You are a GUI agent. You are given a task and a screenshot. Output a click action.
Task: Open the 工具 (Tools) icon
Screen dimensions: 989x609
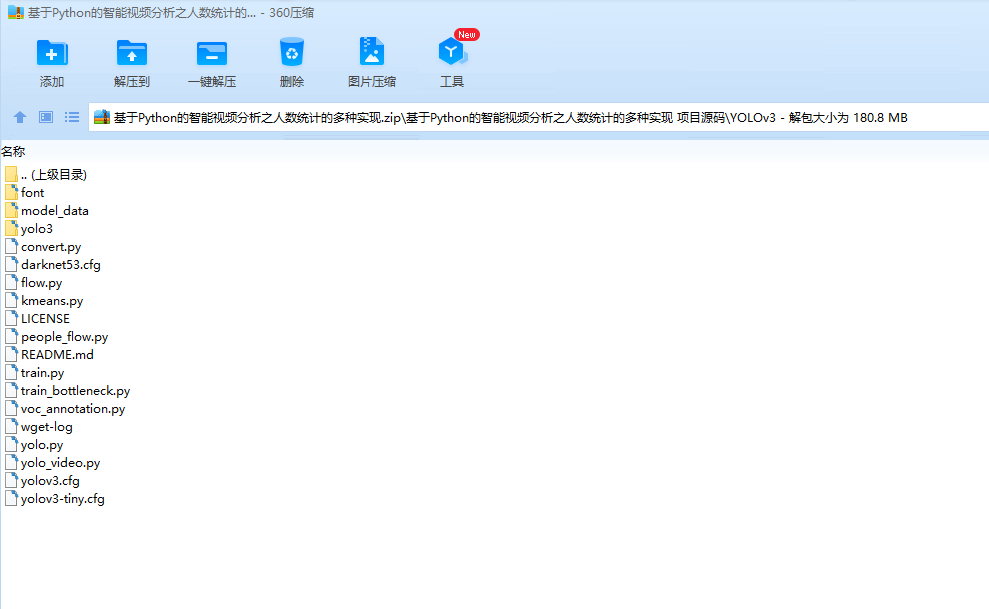tap(452, 52)
